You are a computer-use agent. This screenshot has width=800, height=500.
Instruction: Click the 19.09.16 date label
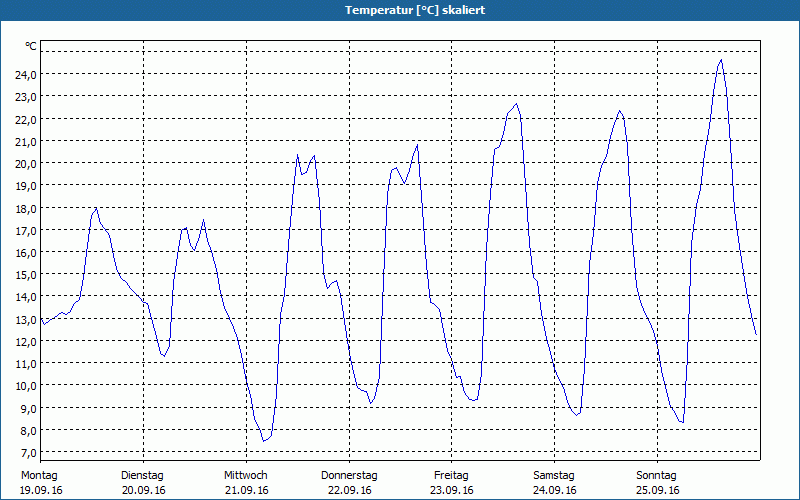pyautogui.click(x=41, y=490)
